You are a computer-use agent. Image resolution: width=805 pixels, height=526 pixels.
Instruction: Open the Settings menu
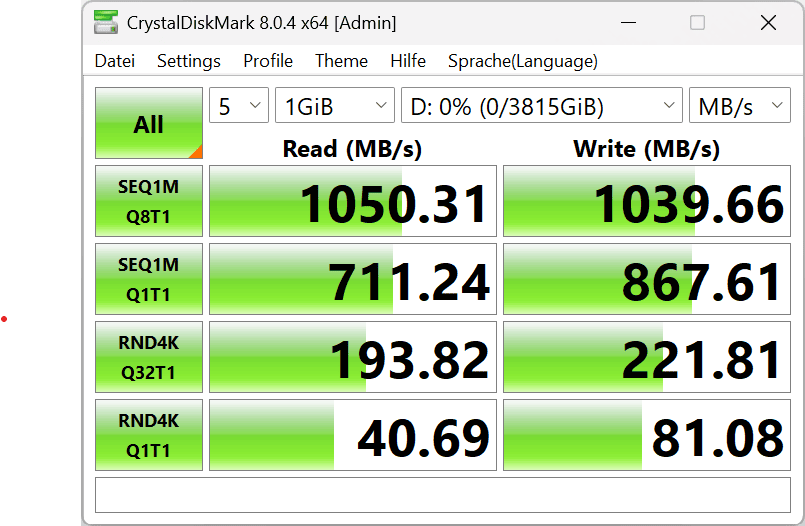pyautogui.click(x=188, y=61)
